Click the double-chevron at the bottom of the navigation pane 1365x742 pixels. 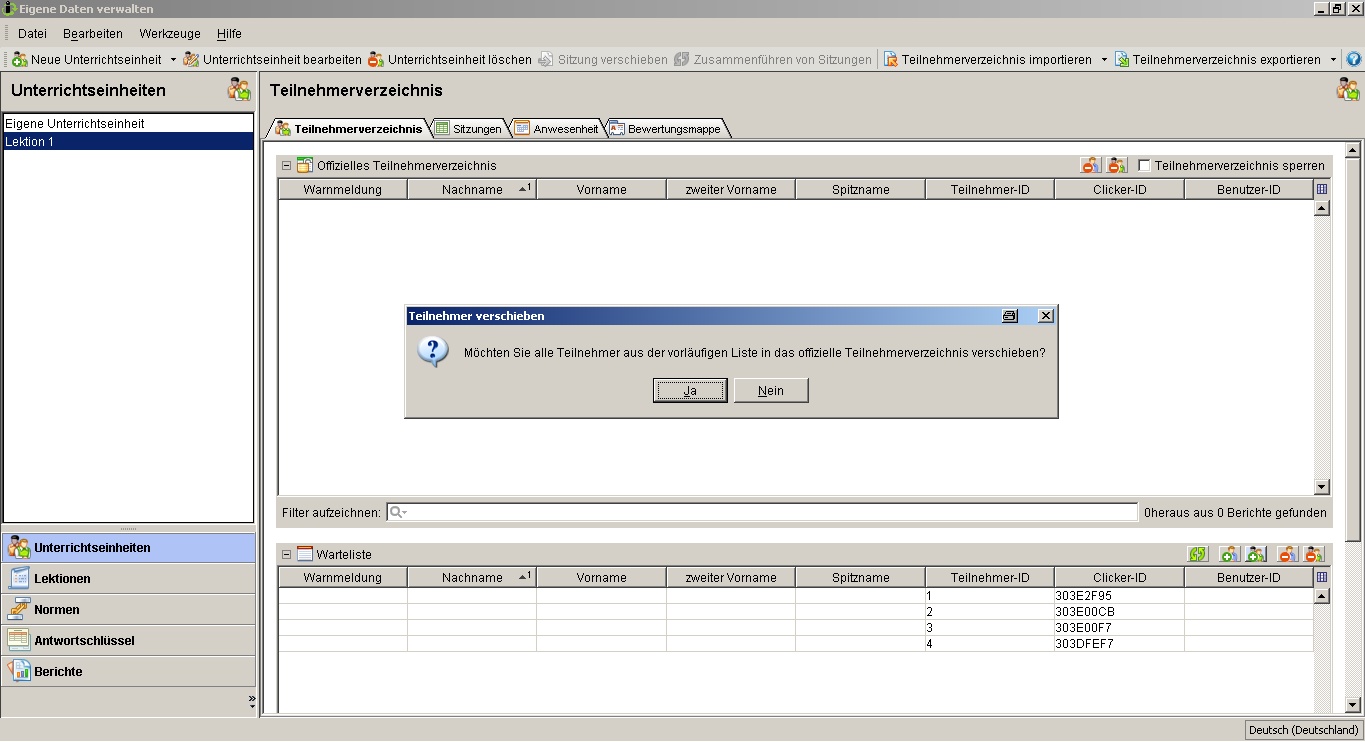click(x=251, y=702)
